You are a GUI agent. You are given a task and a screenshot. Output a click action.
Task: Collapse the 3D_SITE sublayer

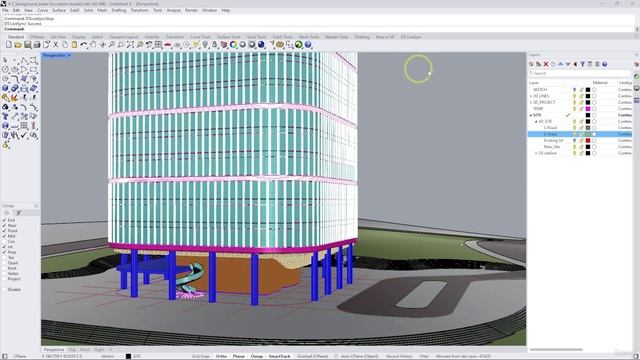coord(536,122)
